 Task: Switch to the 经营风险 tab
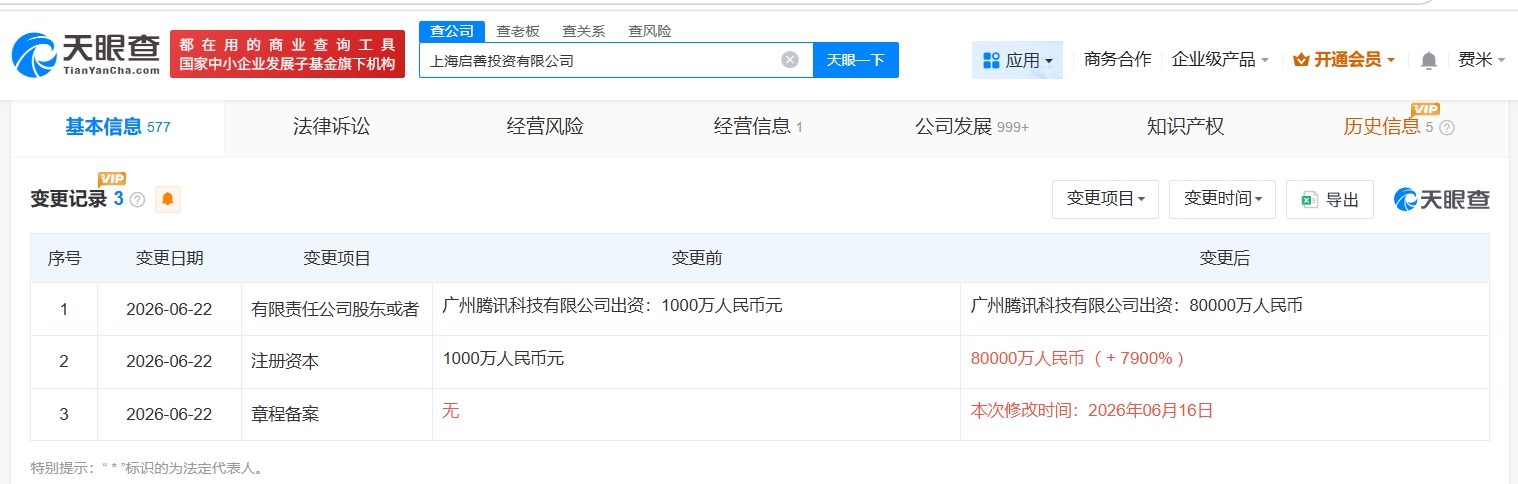coord(545,127)
